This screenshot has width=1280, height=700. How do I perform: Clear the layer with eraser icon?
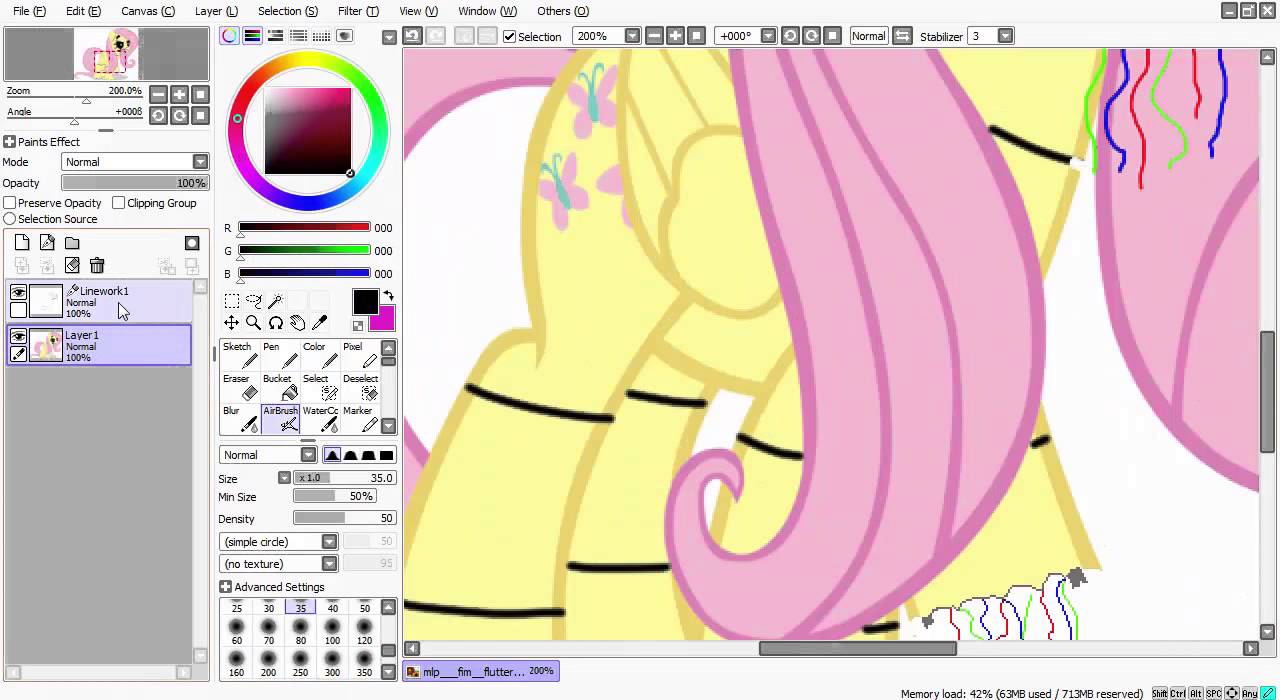coord(72,265)
